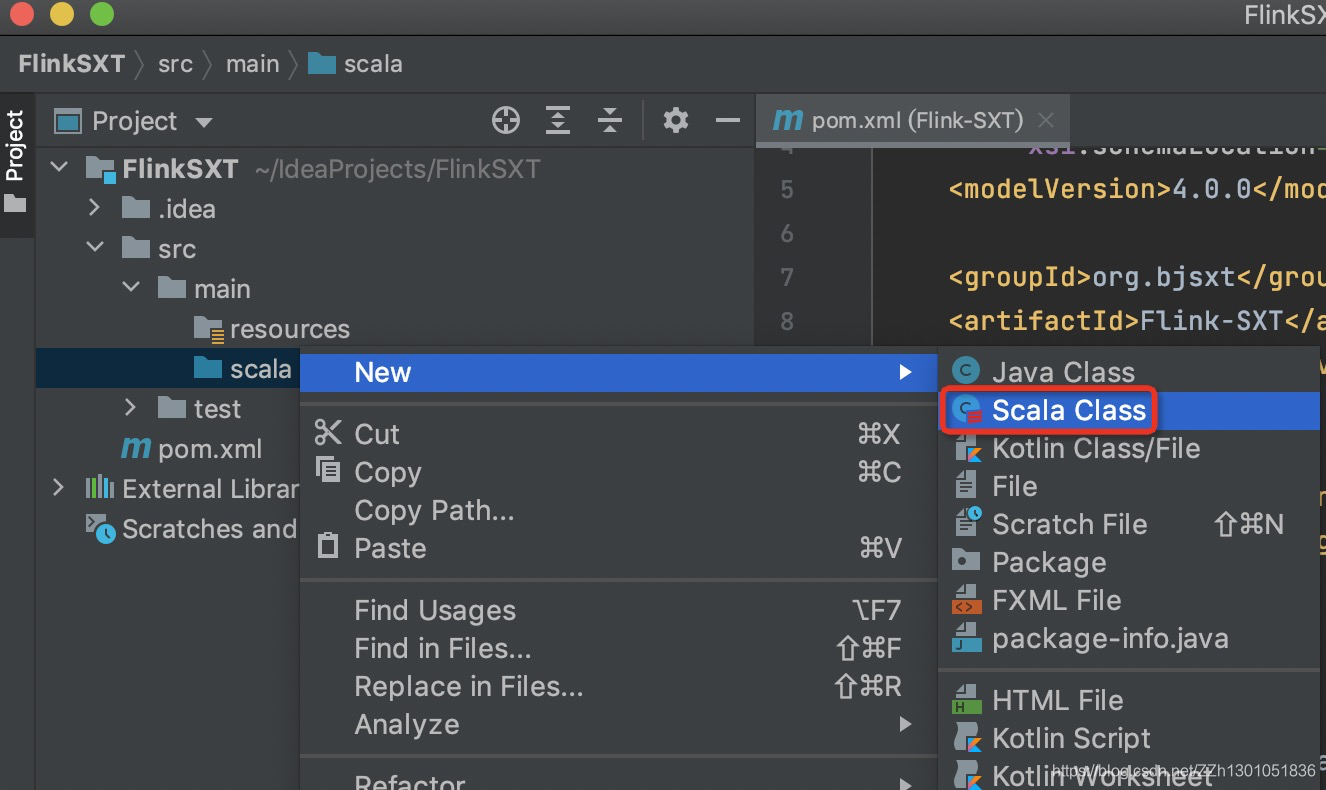Choose Paste in the context menu
This screenshot has height=790, width=1326.
click(x=618, y=548)
